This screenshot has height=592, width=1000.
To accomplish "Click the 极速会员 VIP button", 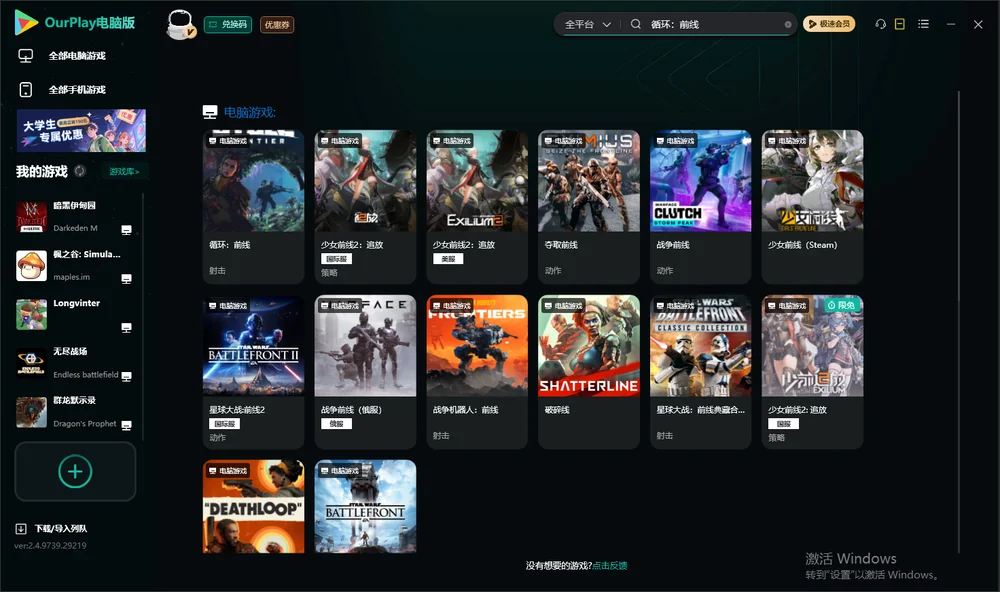I will coord(828,24).
